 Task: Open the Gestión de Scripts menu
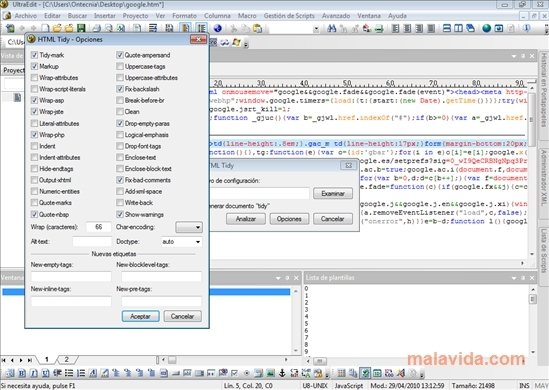tap(289, 16)
